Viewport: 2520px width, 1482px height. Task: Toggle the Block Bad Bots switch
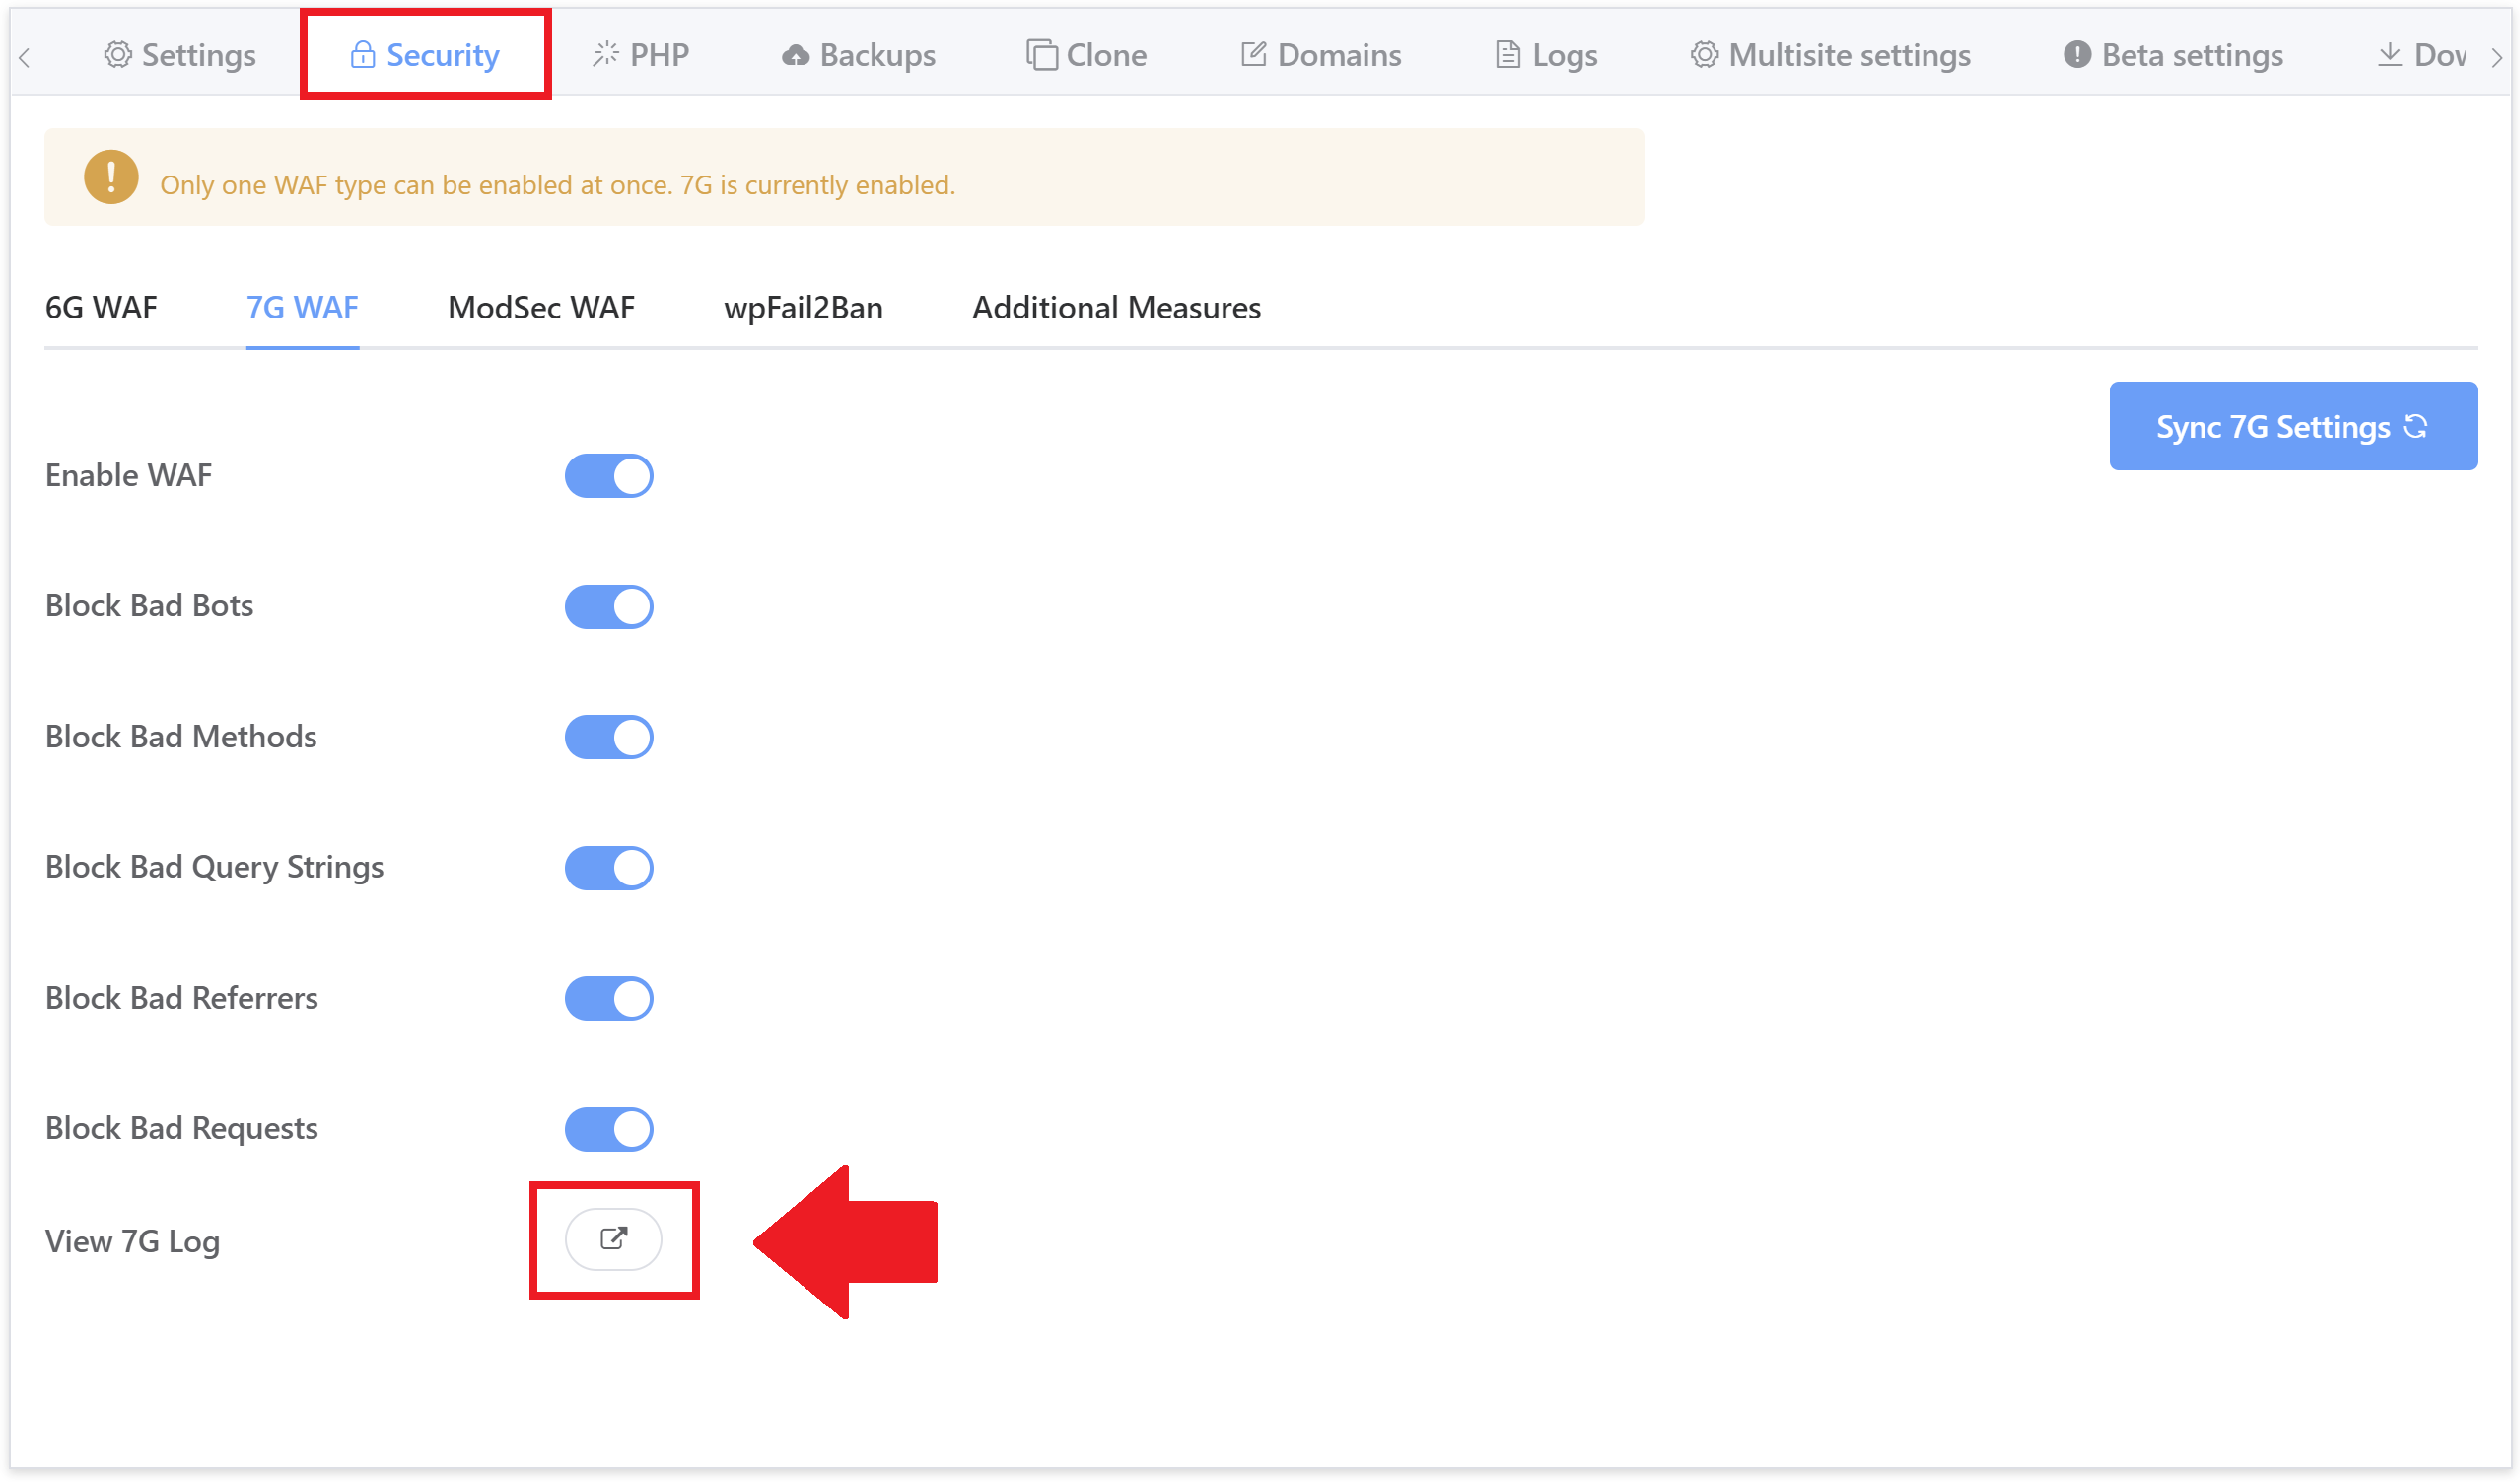pos(609,607)
